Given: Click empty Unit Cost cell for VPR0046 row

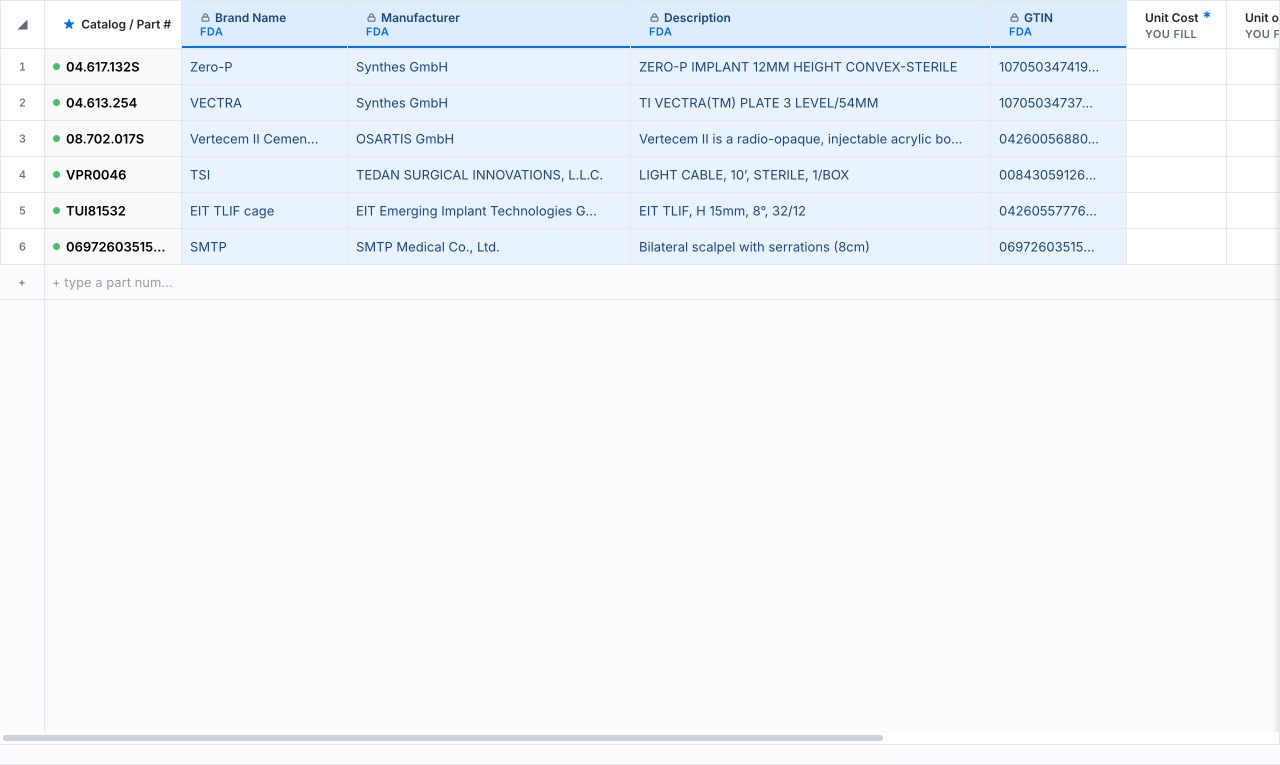Looking at the screenshot, I should [x=1177, y=175].
